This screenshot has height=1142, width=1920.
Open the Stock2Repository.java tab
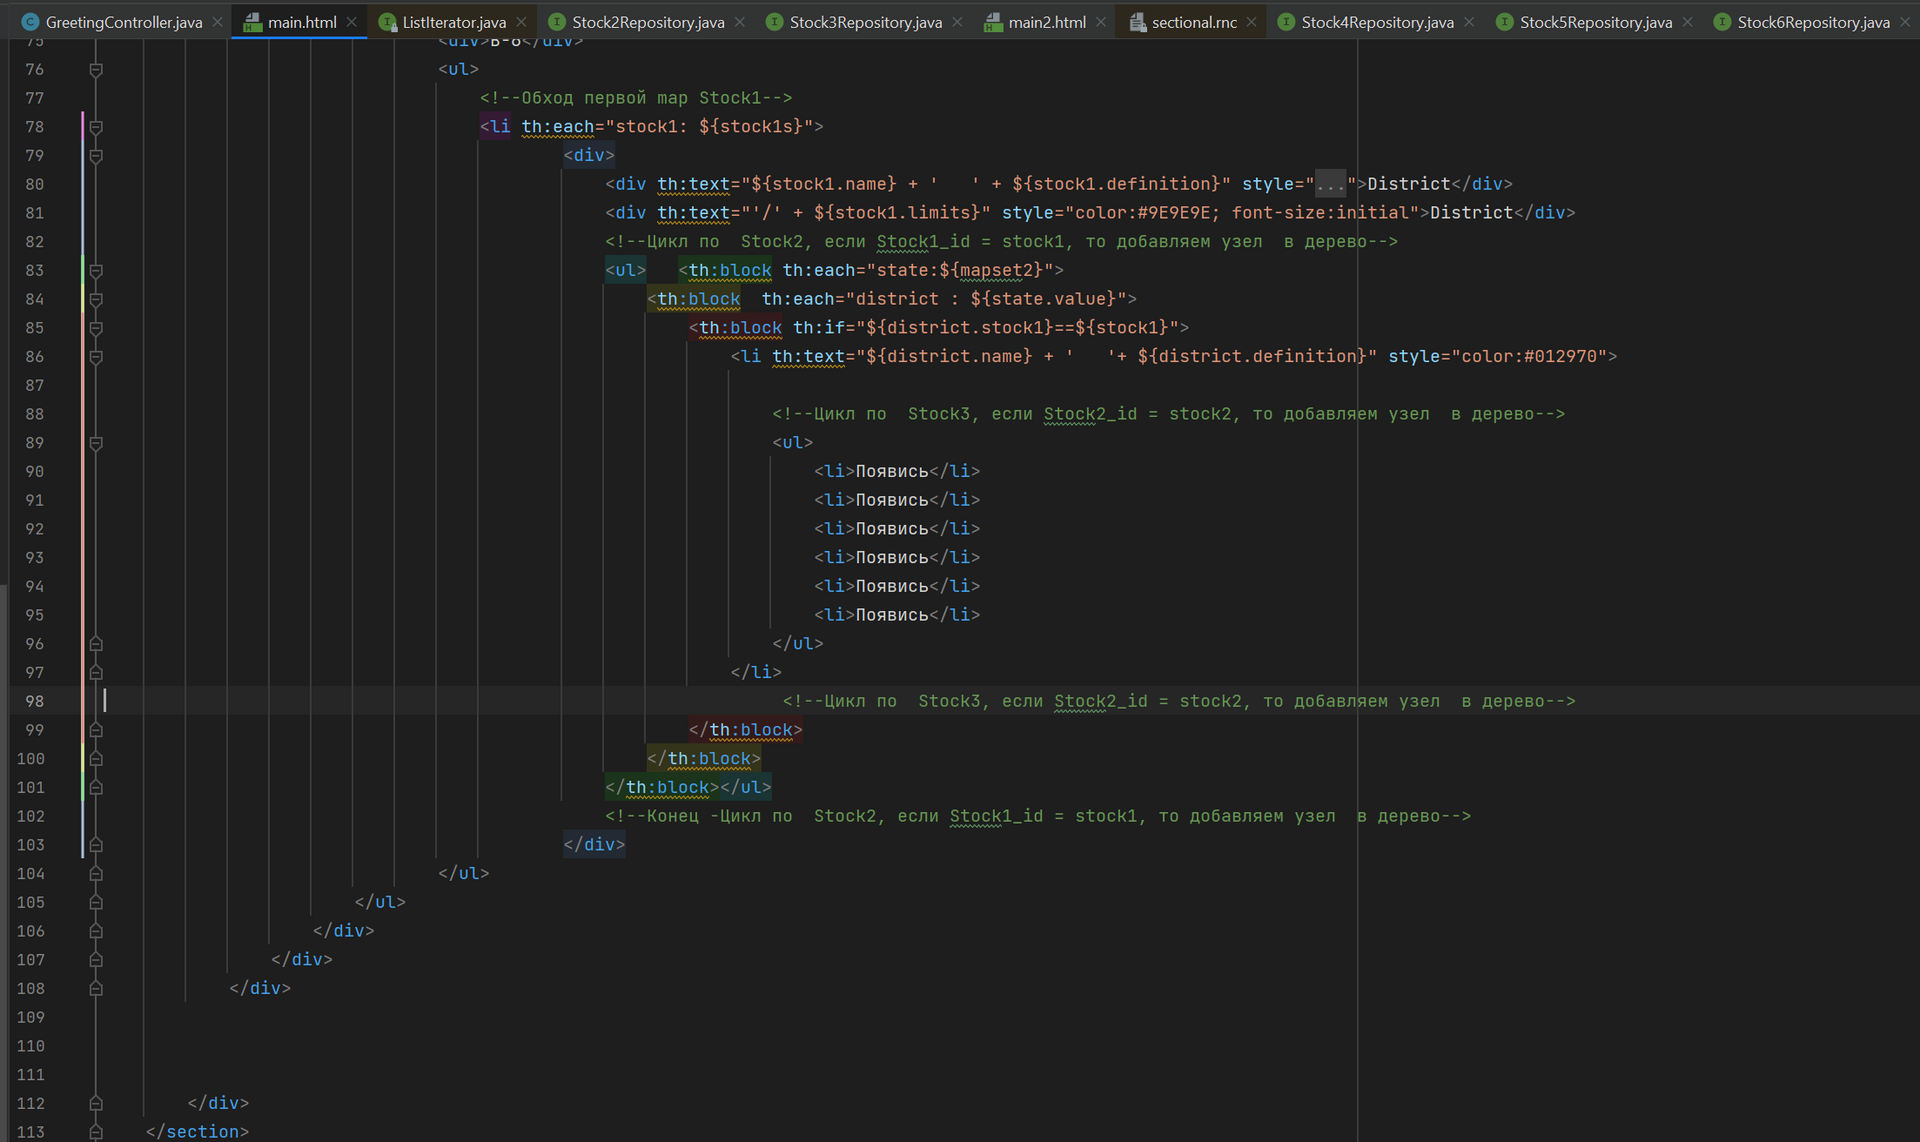click(648, 22)
